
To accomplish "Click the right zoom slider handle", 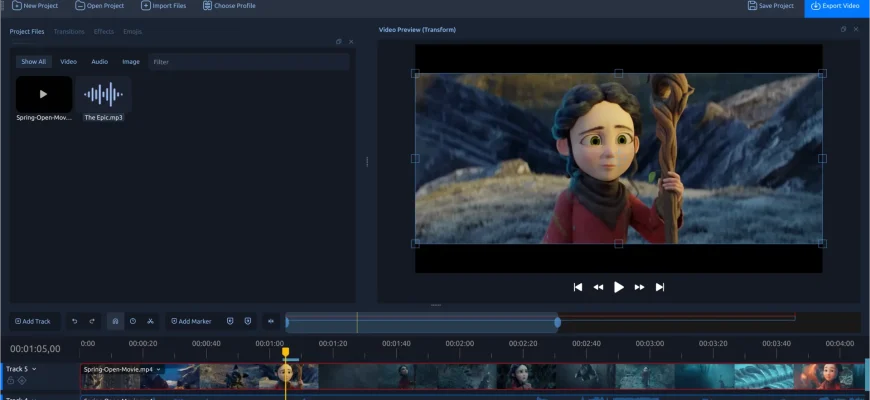I will click(x=558, y=322).
